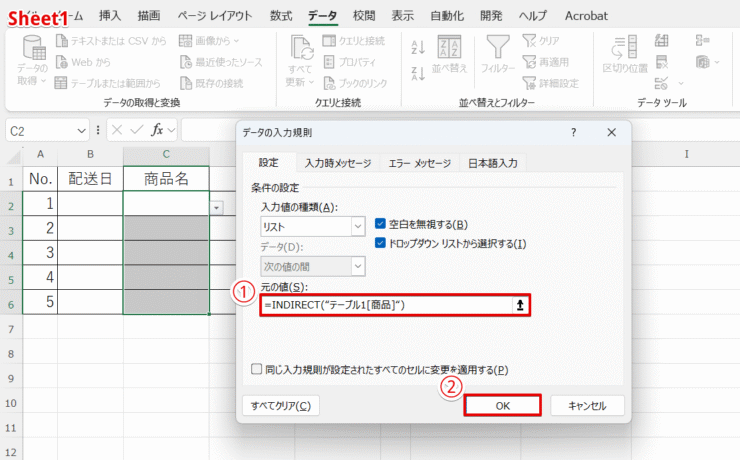
Task: Click the fx insert function icon
Action: 157,130
